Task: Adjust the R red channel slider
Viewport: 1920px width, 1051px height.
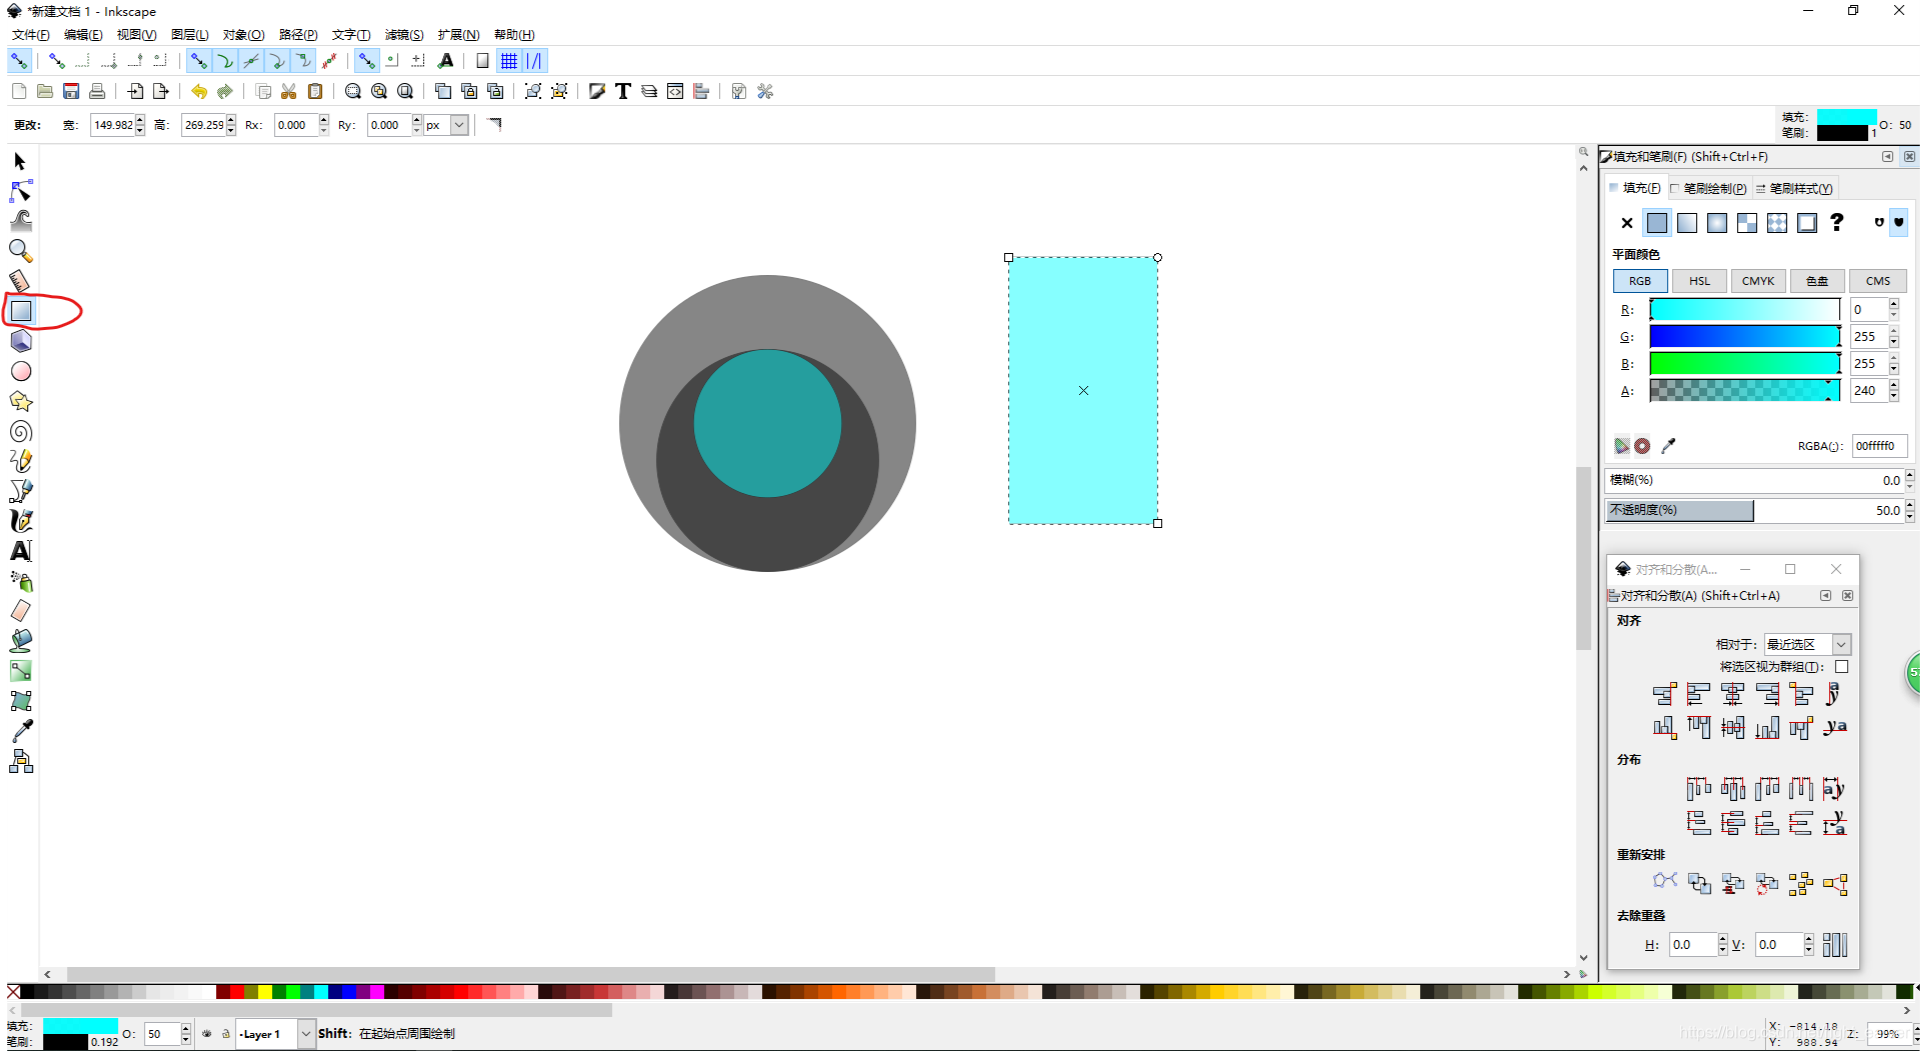Action: click(x=1745, y=310)
